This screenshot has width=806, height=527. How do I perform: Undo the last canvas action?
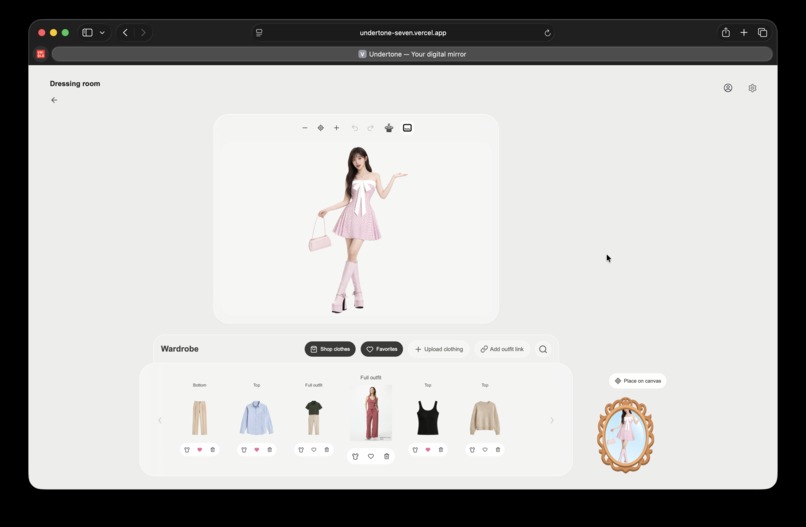coord(355,128)
